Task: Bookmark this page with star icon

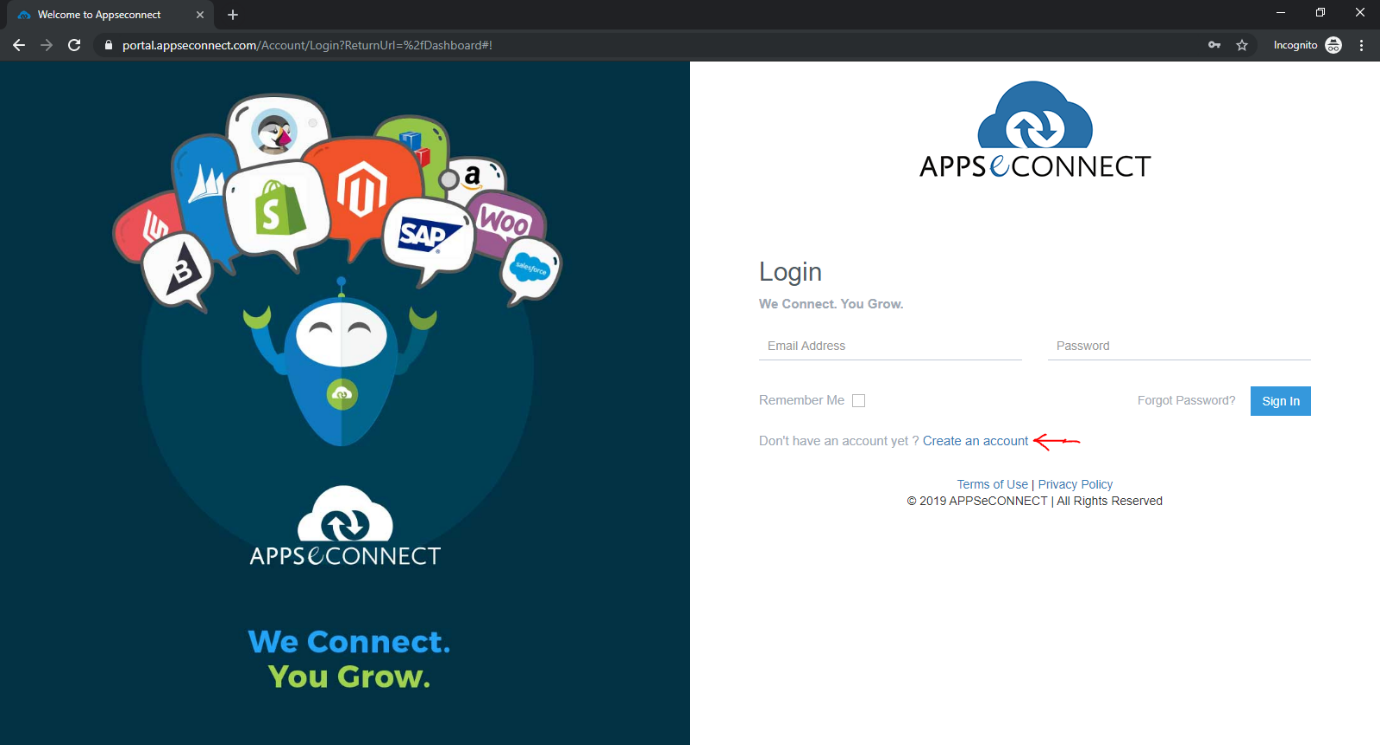Action: coord(1242,45)
